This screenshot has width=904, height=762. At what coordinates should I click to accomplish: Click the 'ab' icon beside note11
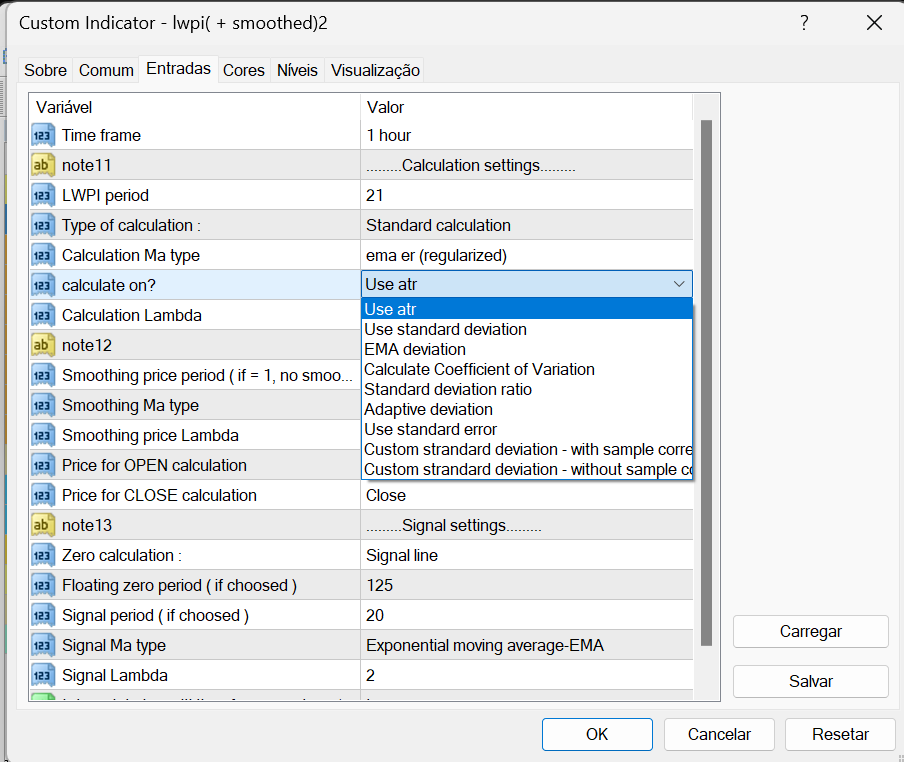pos(43,165)
